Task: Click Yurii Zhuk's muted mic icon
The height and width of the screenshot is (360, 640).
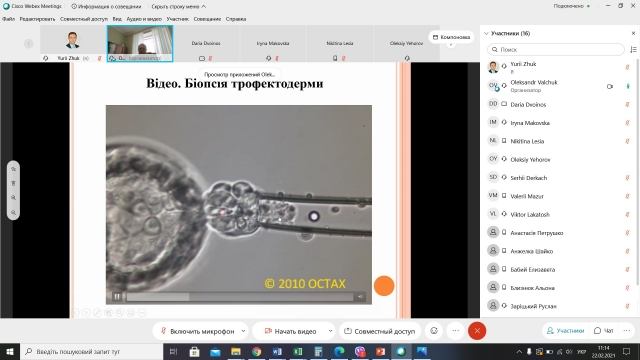Action: click(627, 67)
